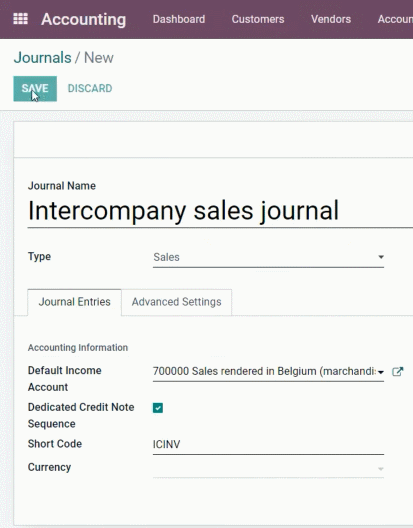Click the SAVE button
The width and height of the screenshot is (413, 528).
coord(35,89)
